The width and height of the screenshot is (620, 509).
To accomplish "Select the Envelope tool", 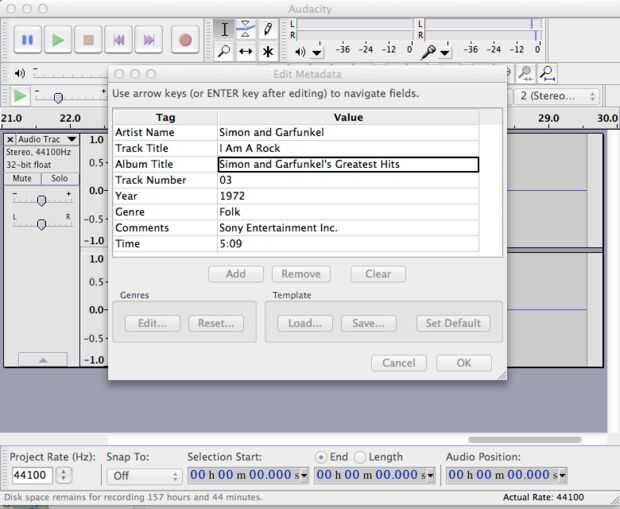I will [246, 30].
